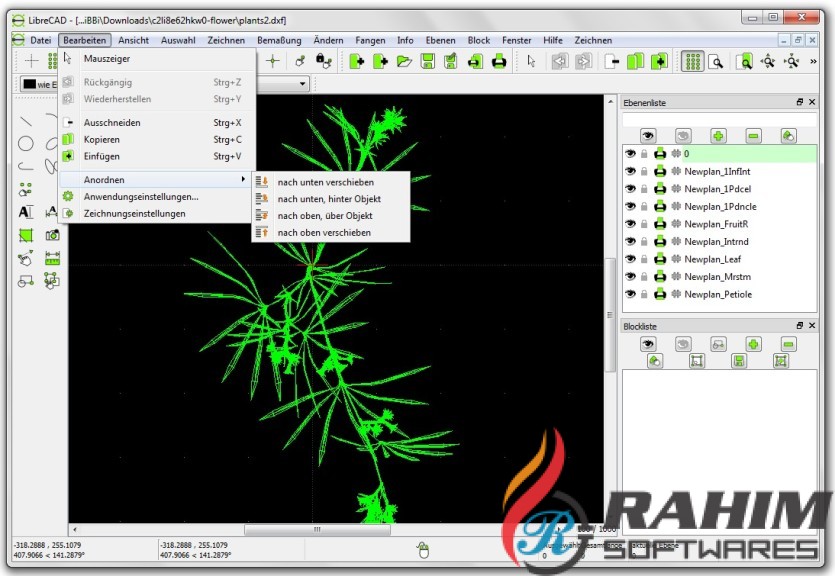Viewport: 835px width, 576px height.
Task: Open Anwendungseinstellungen... entry
Action: pos(141,197)
